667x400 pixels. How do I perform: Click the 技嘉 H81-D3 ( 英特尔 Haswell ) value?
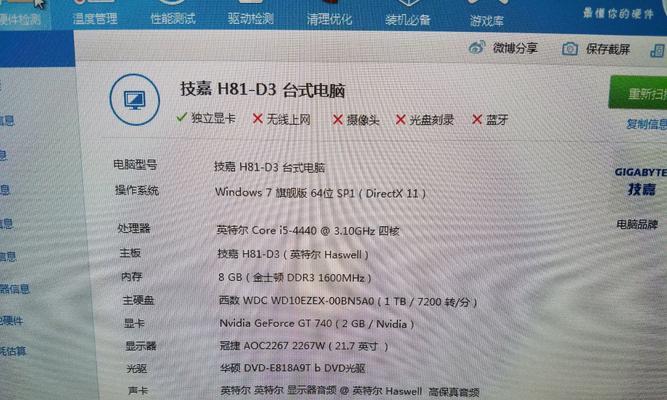pyautogui.click(x=293, y=254)
